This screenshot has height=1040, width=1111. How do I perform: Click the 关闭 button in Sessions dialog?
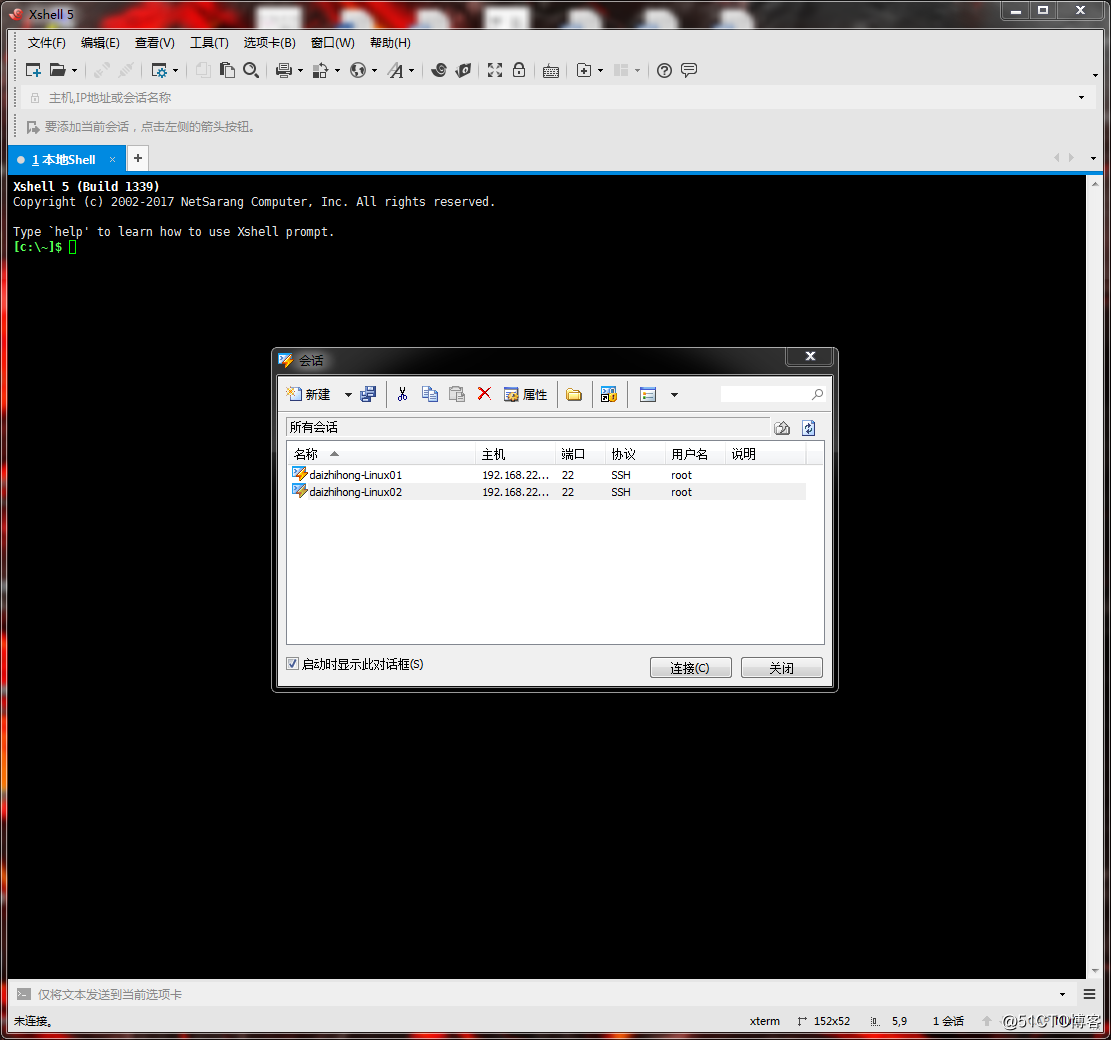click(x=782, y=667)
